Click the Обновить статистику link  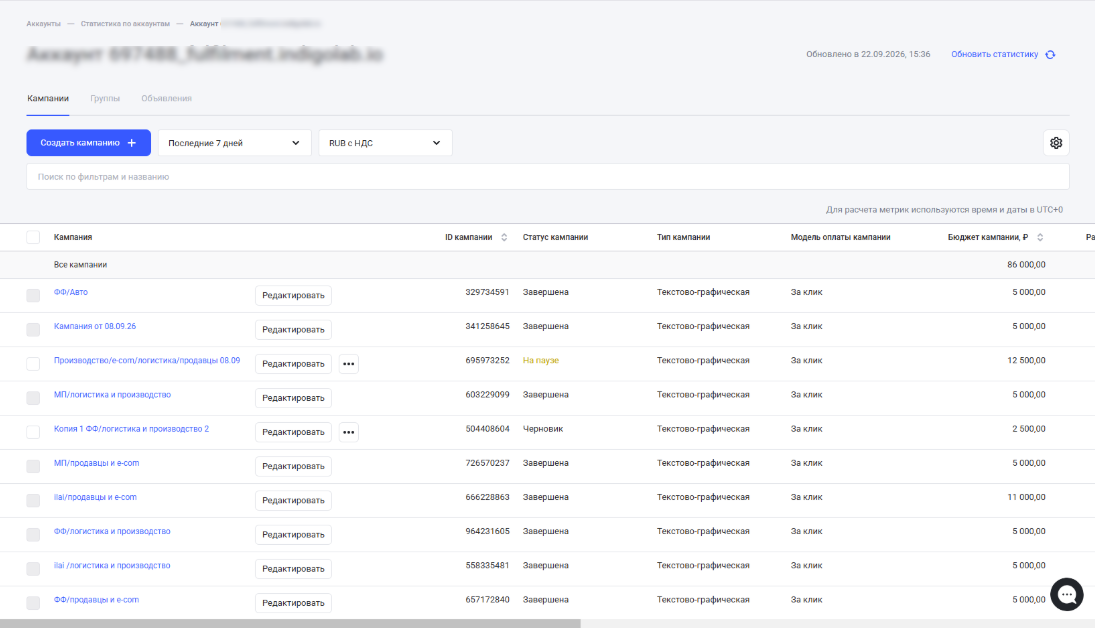point(994,54)
